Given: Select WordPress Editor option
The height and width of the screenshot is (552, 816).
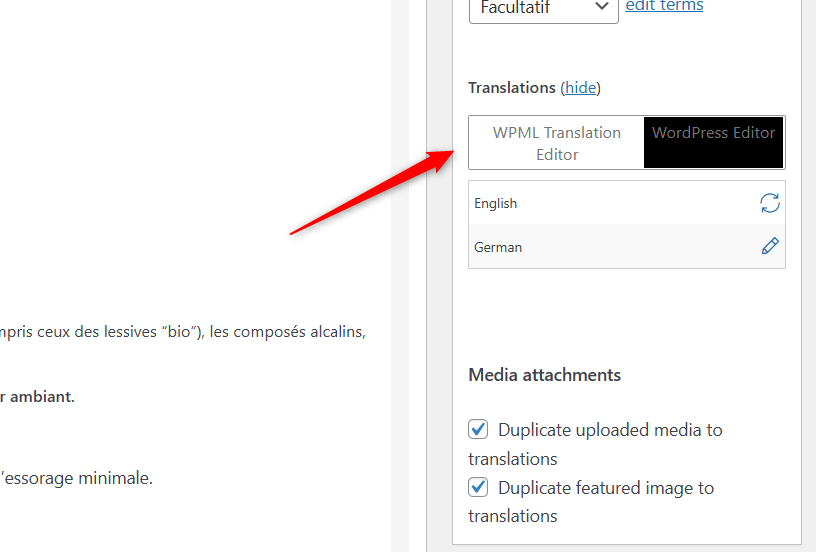Looking at the screenshot, I should click(x=713, y=142).
